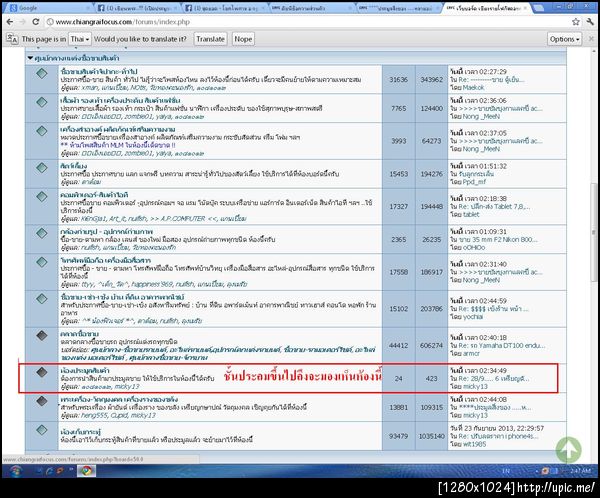Click the EN language indicator in the taskbar
600x498 pixels.
click(506, 471)
